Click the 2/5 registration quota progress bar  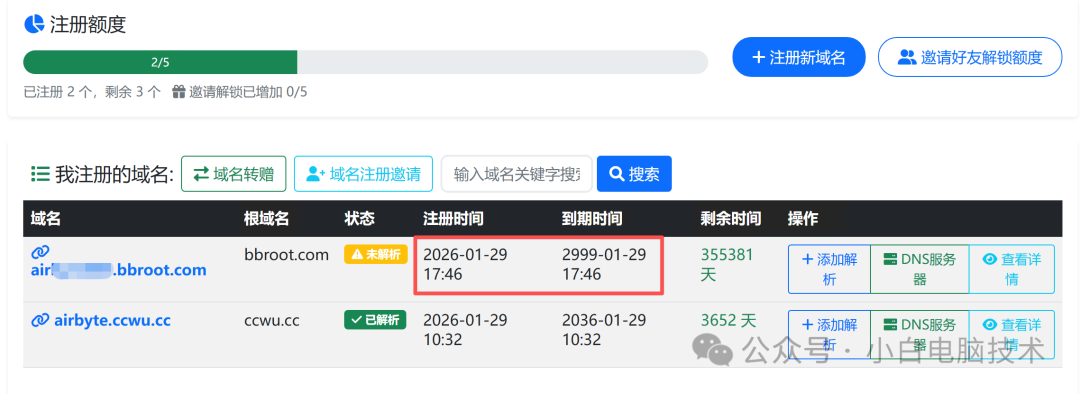point(366,62)
